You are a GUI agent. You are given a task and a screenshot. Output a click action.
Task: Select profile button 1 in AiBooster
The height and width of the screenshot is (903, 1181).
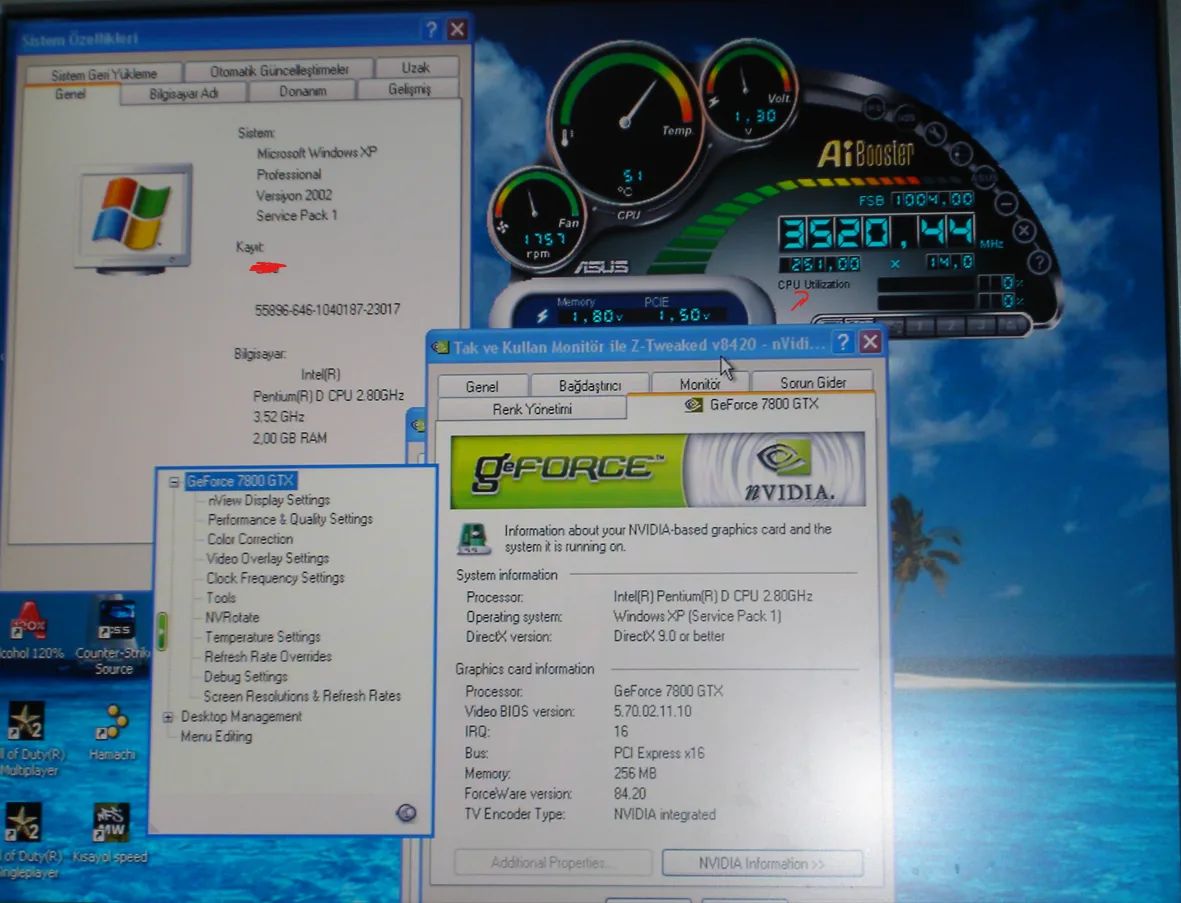coord(921,325)
